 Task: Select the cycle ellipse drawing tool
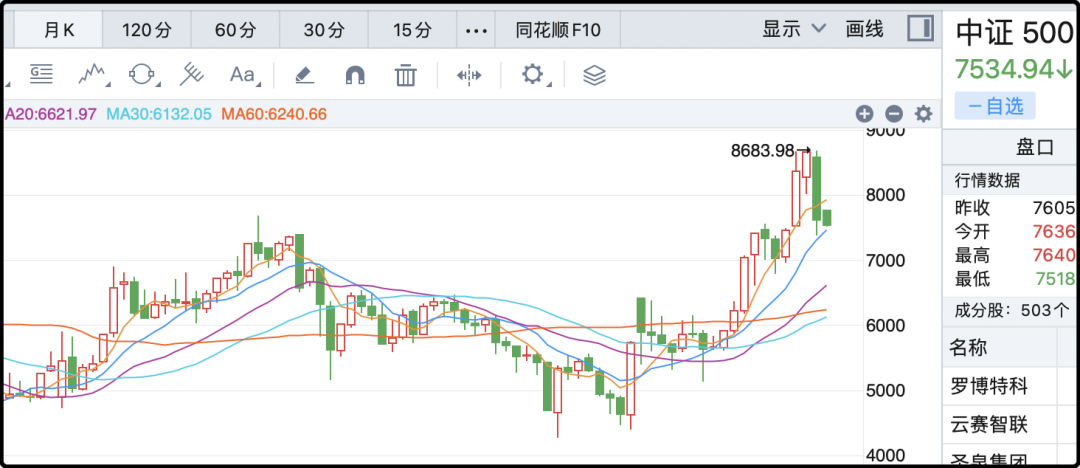click(x=142, y=74)
